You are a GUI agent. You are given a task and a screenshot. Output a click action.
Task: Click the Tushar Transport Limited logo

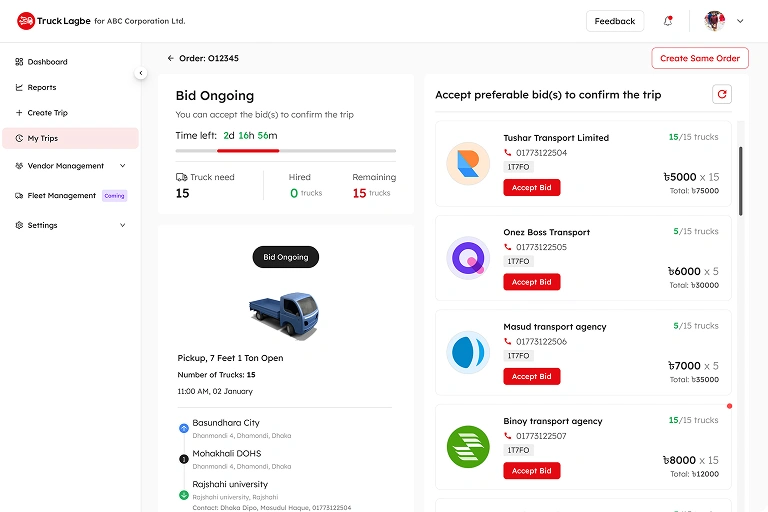tap(467, 163)
